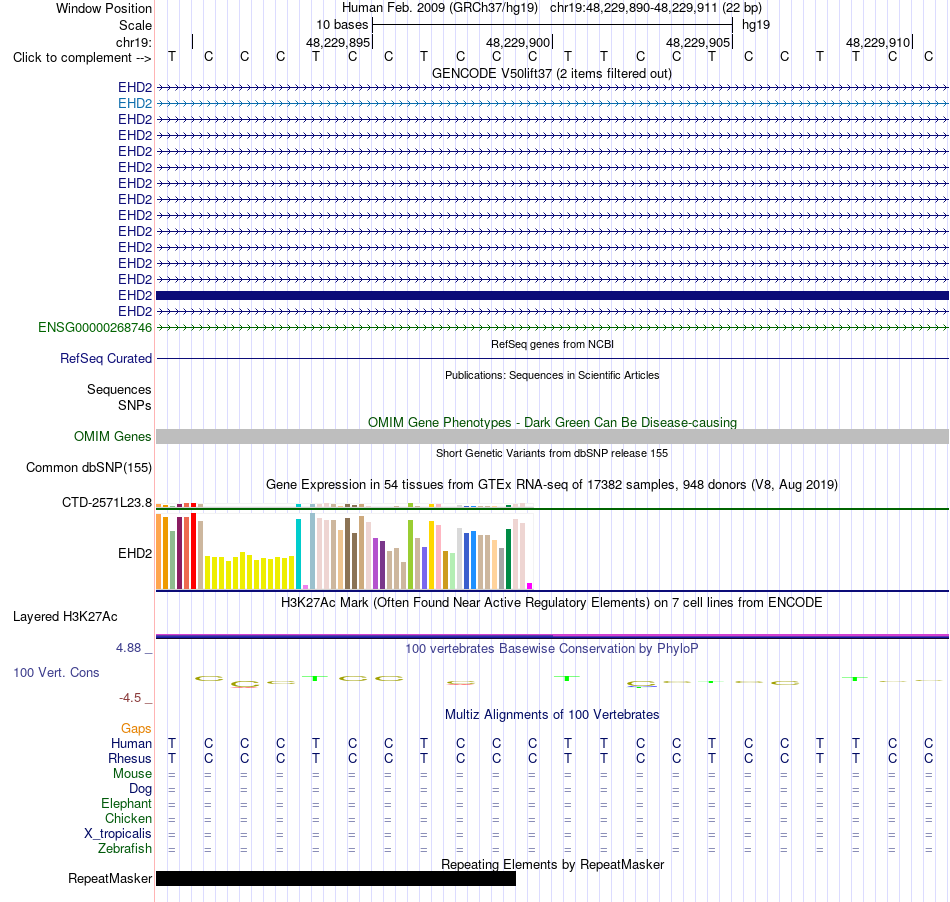
Task: Click the green ENSG00000268746 arrow line
Action: 552,328
